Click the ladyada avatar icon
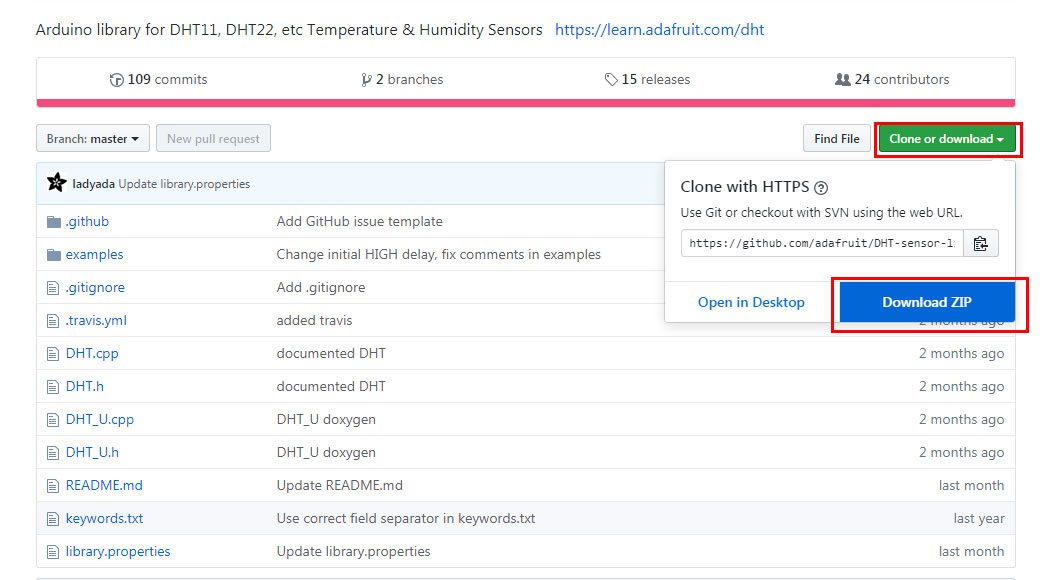1062x580 pixels. [x=57, y=183]
